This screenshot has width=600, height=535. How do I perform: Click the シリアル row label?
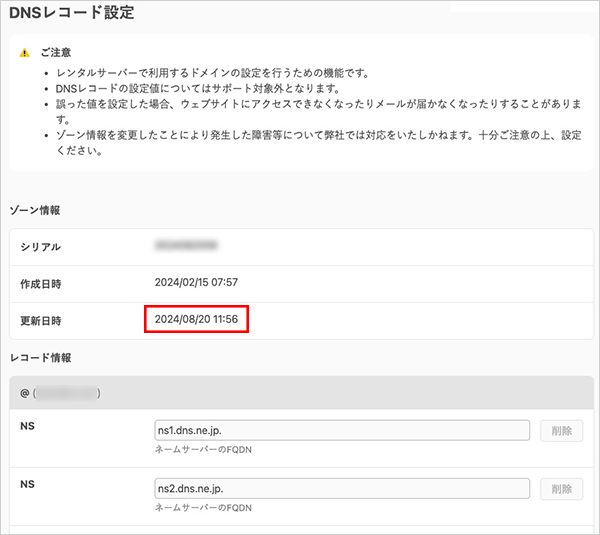pos(40,247)
